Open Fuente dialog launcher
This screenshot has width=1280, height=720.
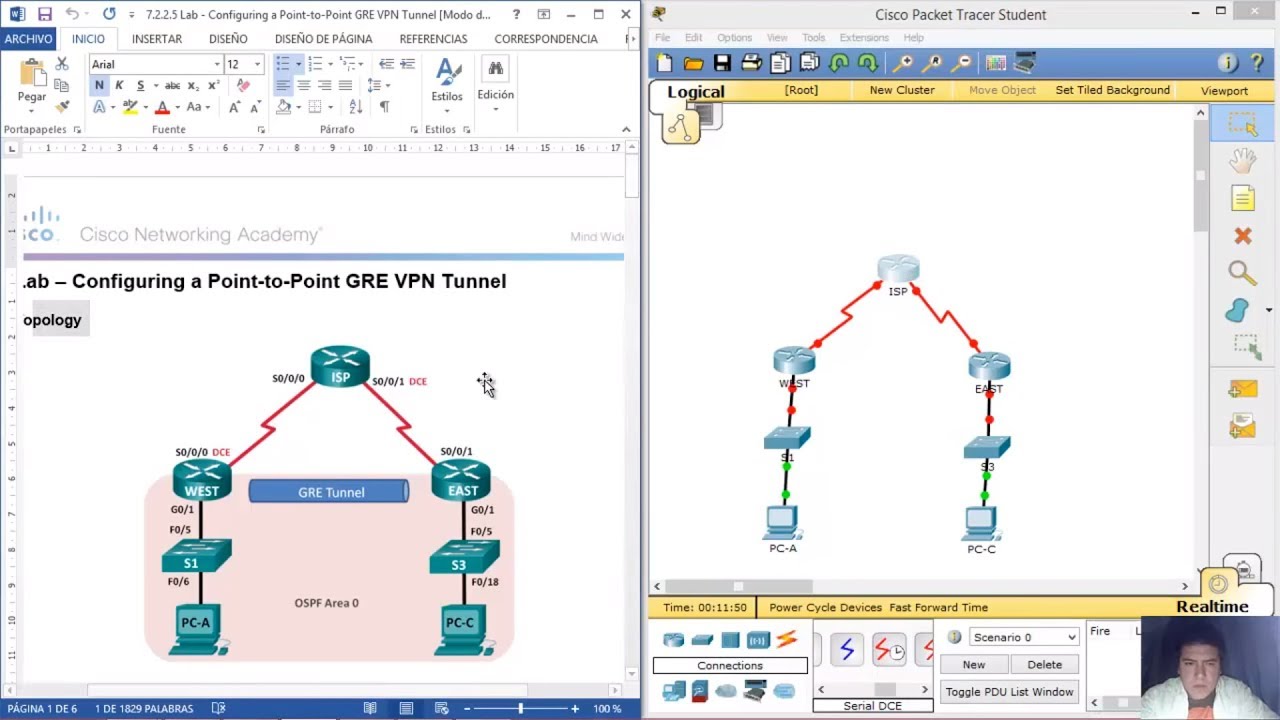(x=261, y=130)
